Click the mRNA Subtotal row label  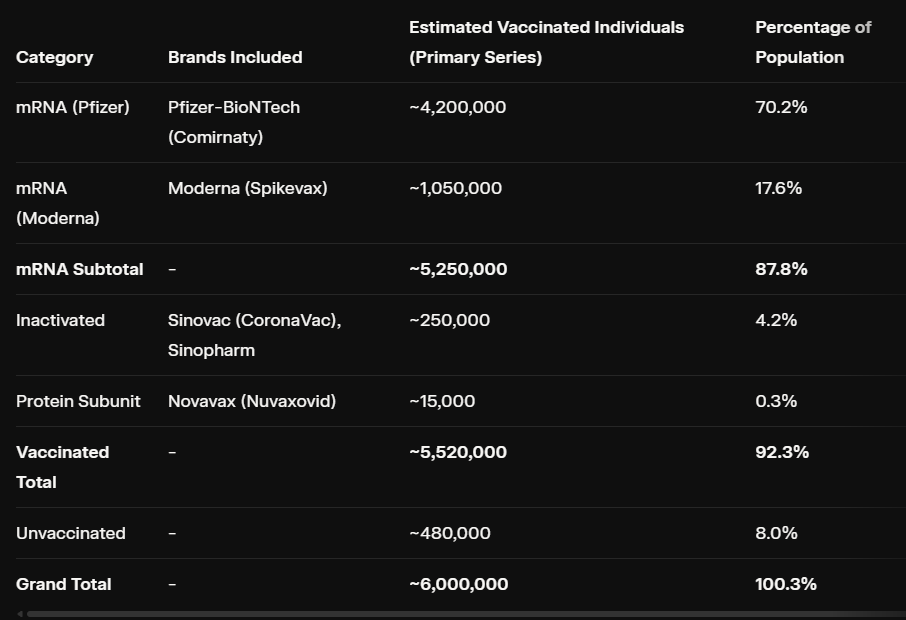(x=79, y=269)
